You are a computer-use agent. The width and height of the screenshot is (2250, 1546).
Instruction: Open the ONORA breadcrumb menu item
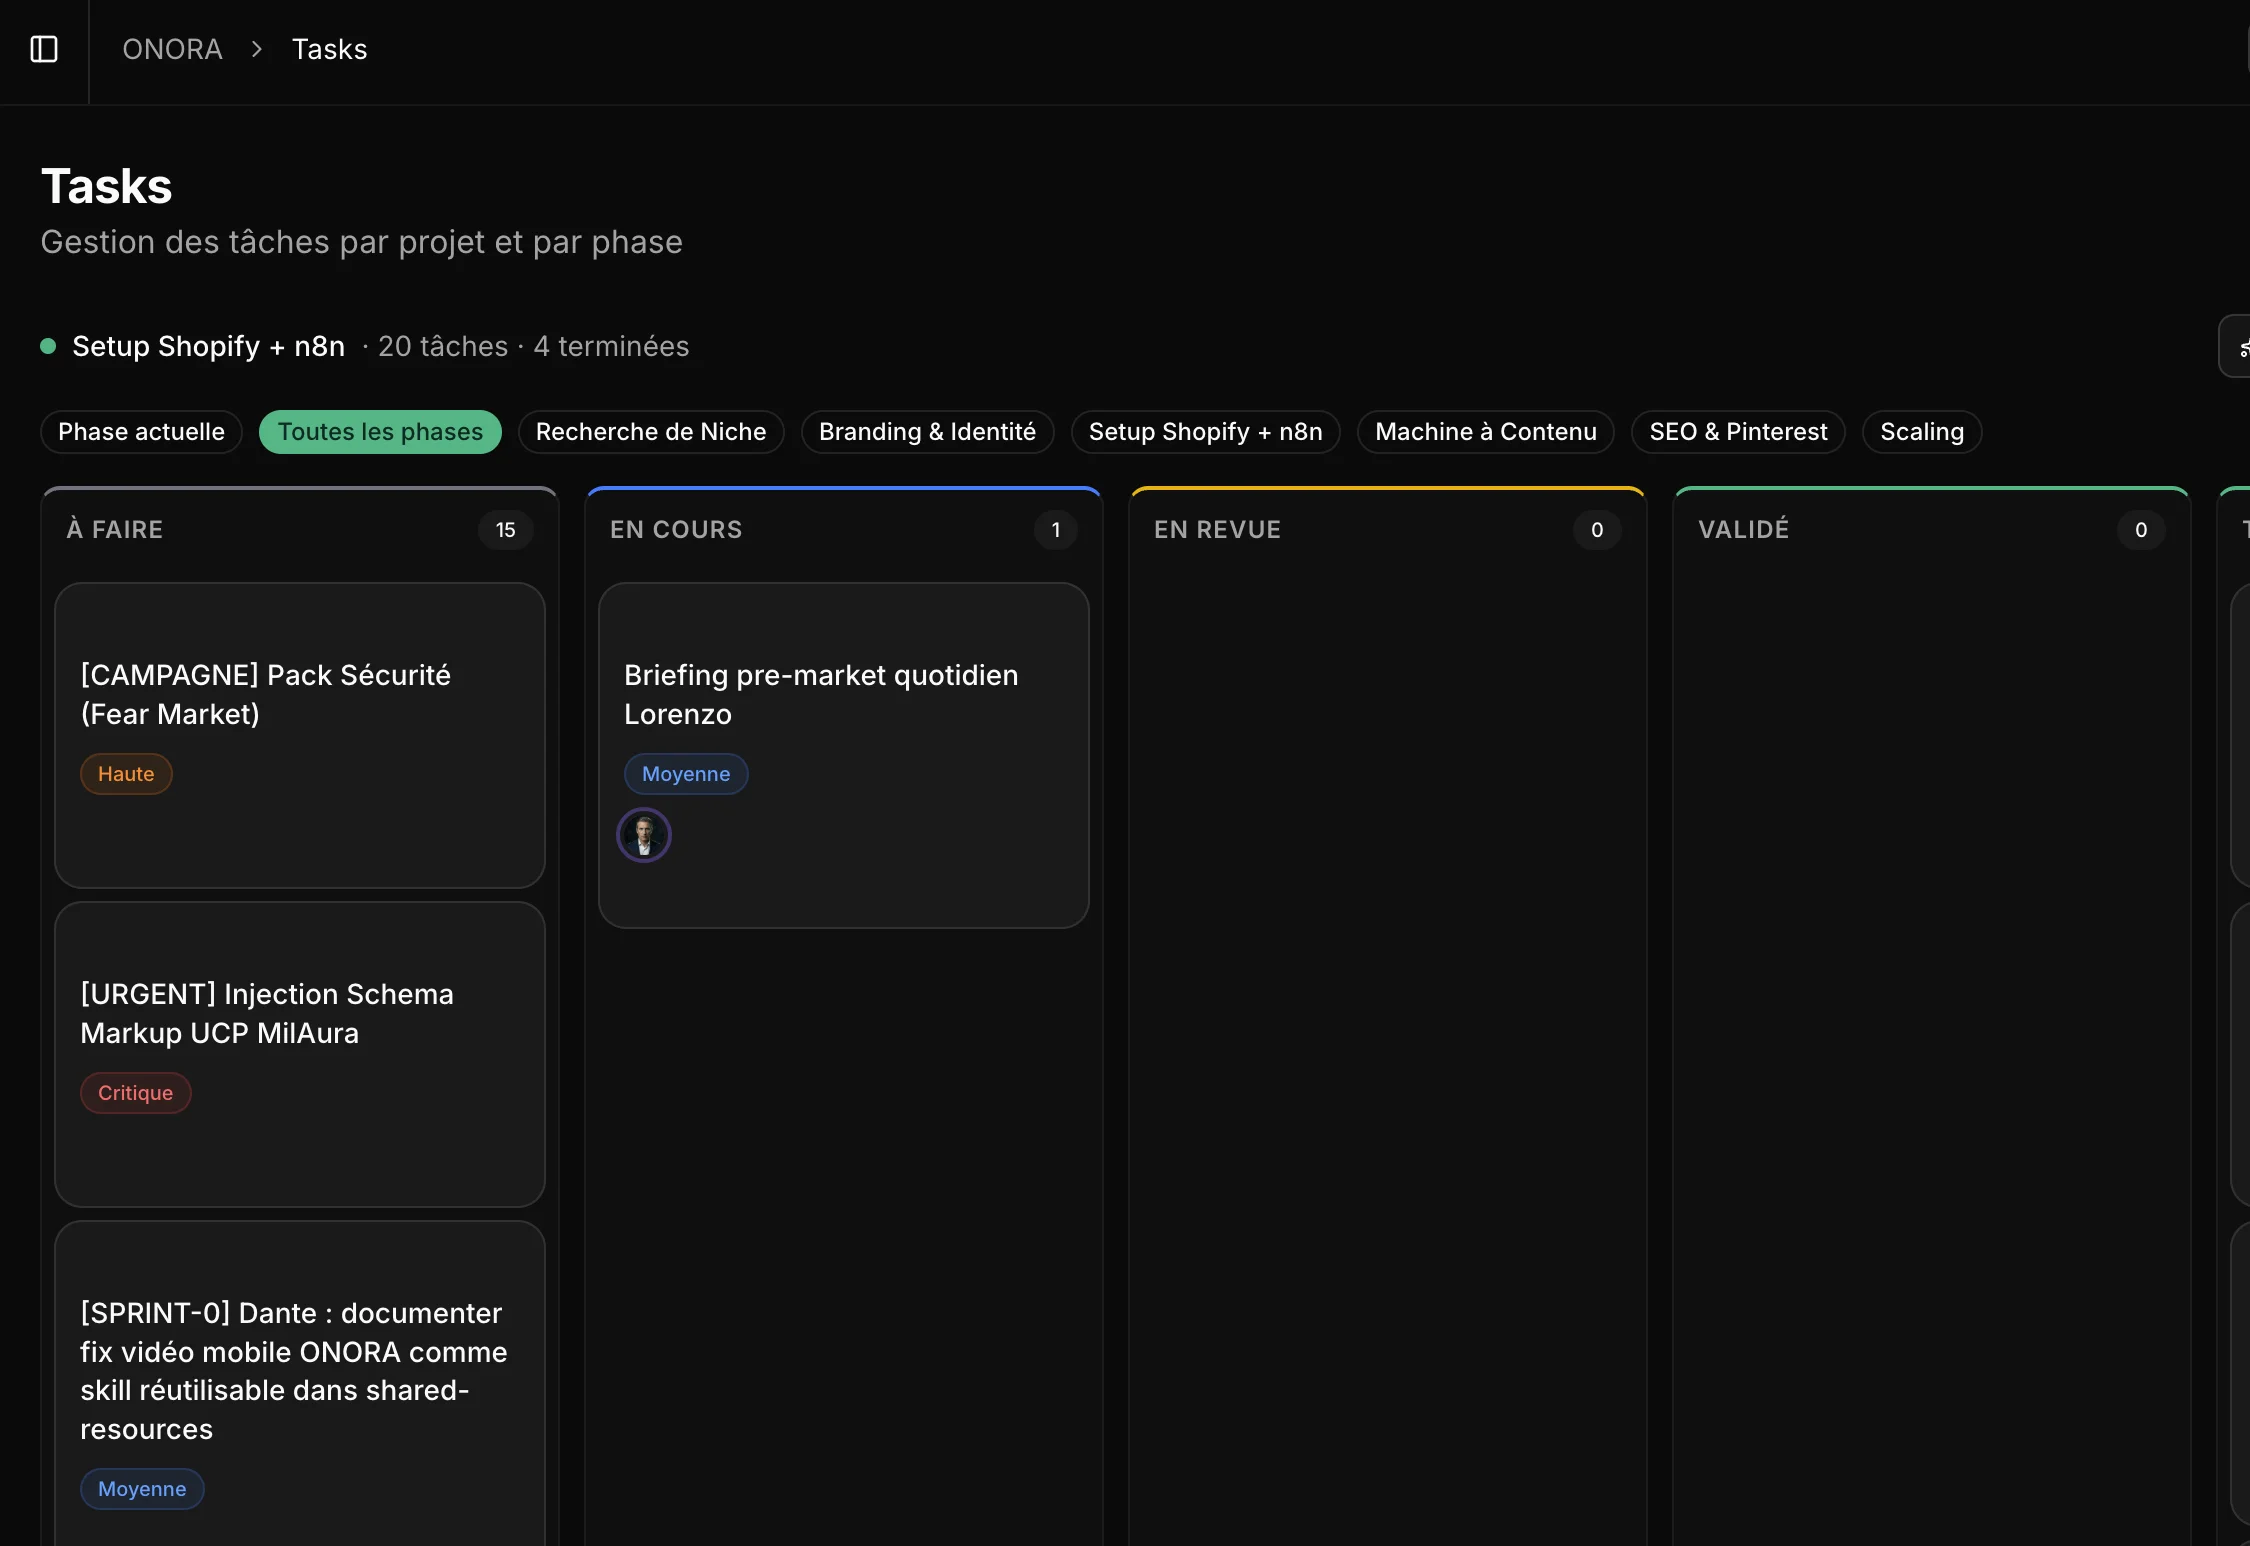point(171,49)
